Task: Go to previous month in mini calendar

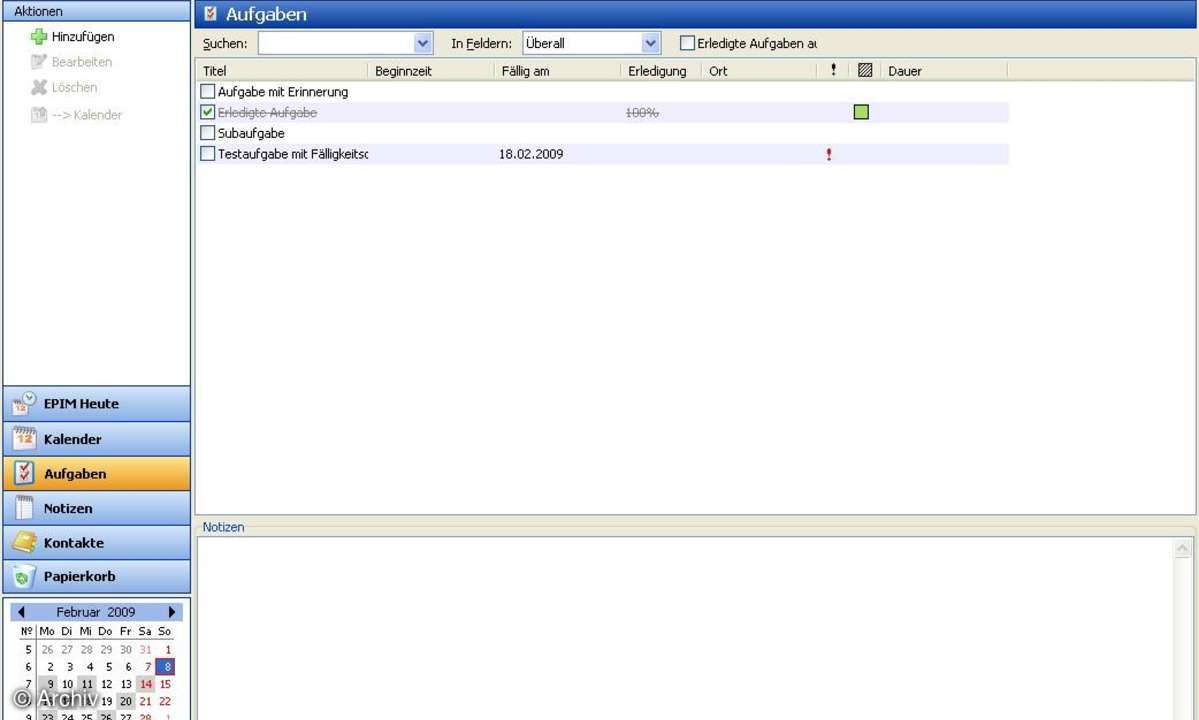Action: click(x=21, y=611)
